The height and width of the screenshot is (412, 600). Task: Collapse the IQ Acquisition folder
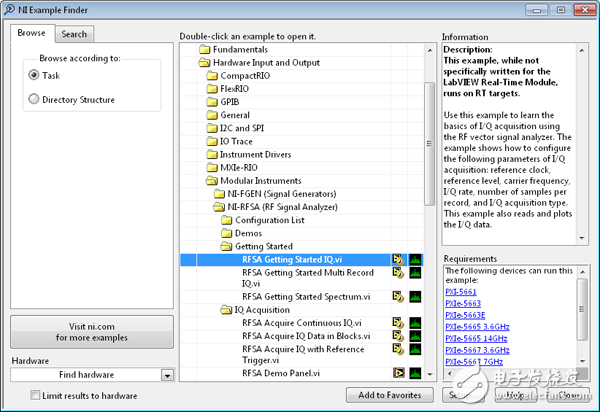[x=226, y=310]
